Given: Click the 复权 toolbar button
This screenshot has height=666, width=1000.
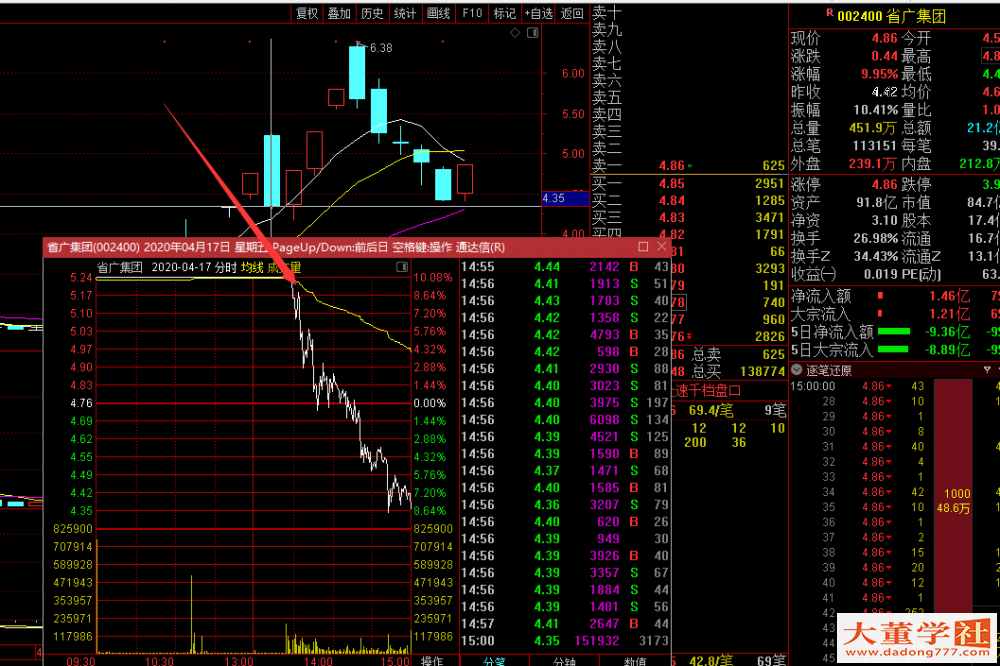Looking at the screenshot, I should 307,13.
